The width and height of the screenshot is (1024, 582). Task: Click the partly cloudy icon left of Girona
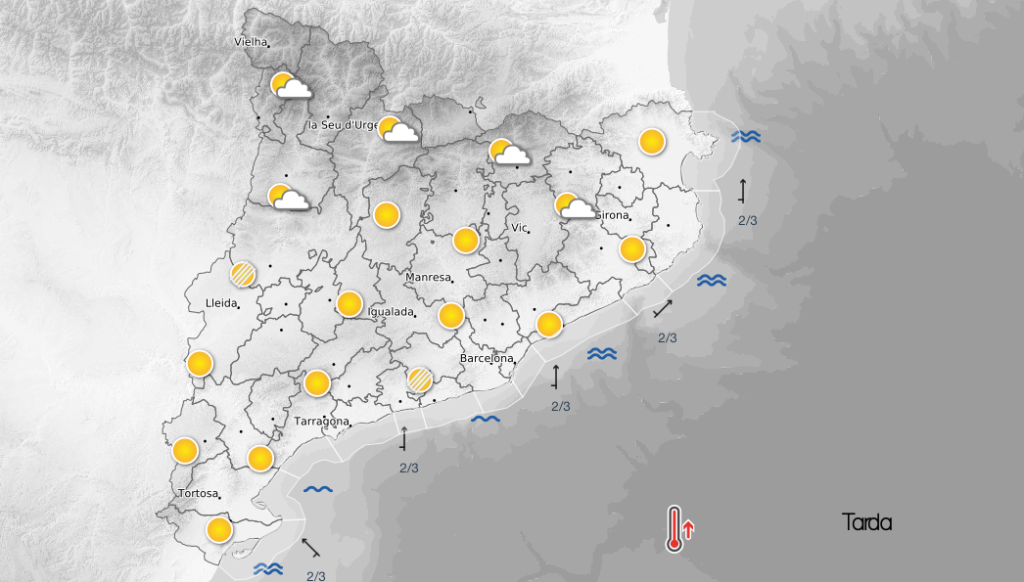[575, 206]
